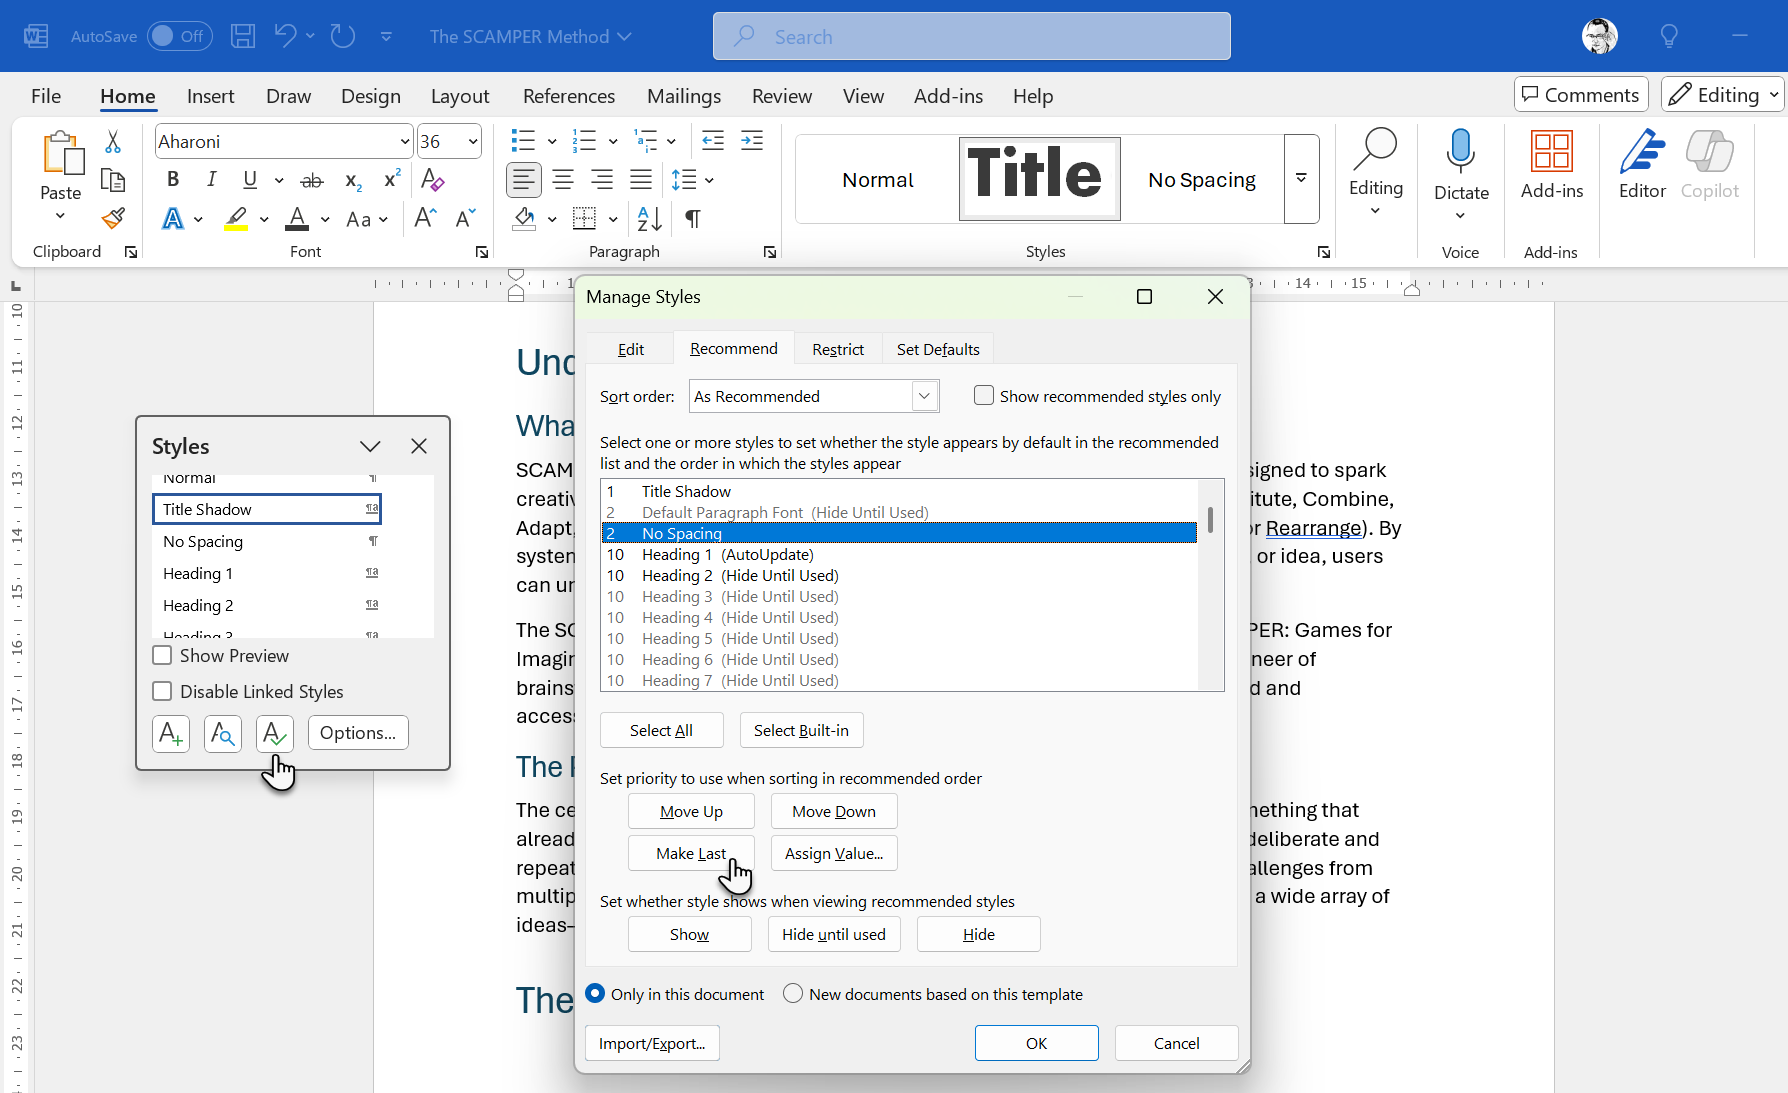The width and height of the screenshot is (1788, 1093).
Task: Confirm Manage Styles with OK
Action: click(x=1037, y=1043)
